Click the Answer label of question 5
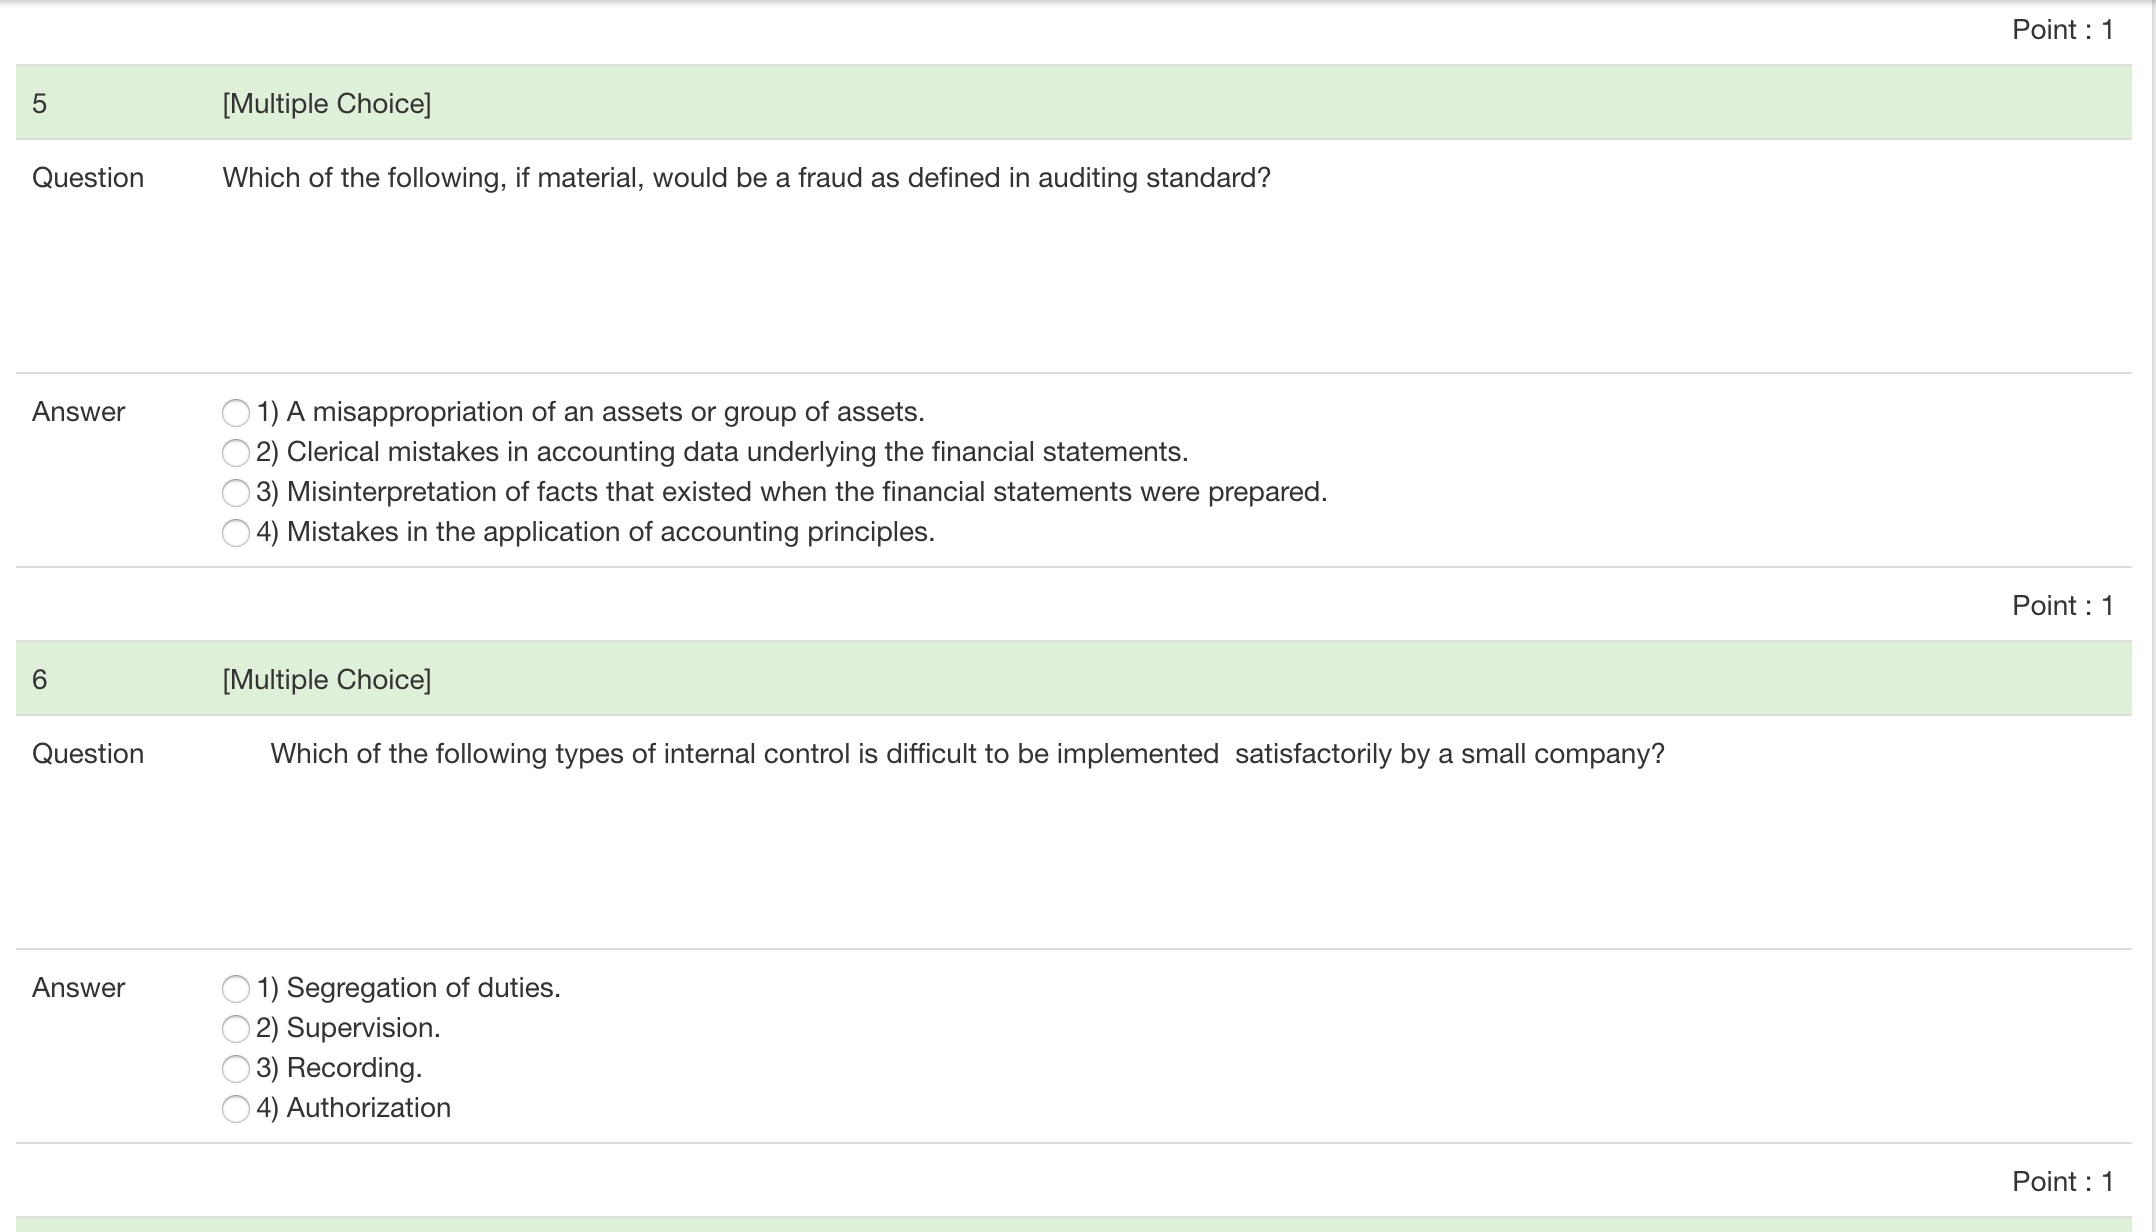 77,411
